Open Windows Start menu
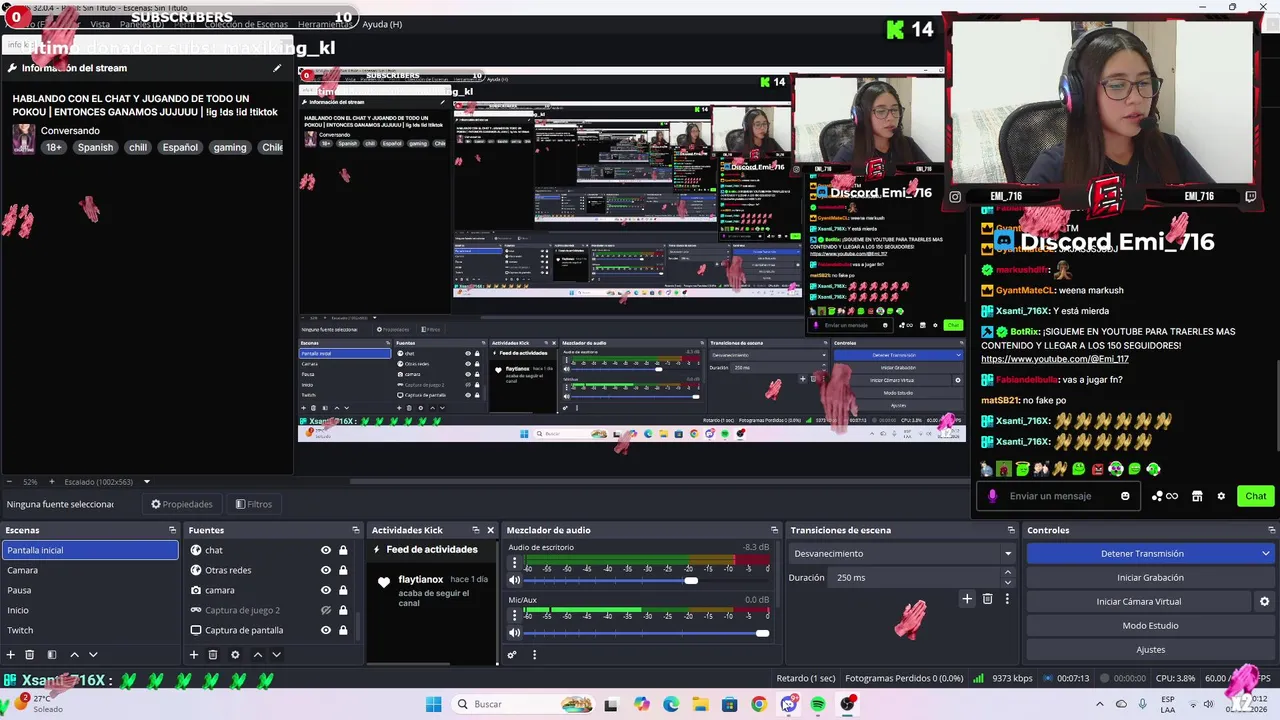Screen dimensions: 1280x720 pos(433,704)
